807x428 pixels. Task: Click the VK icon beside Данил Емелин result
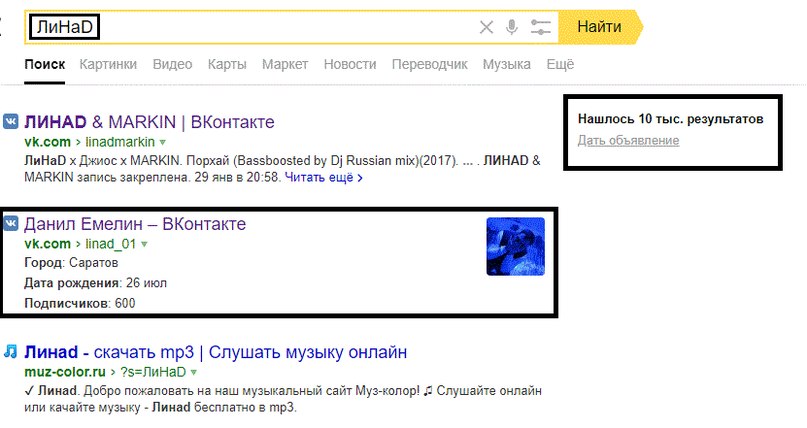10,224
